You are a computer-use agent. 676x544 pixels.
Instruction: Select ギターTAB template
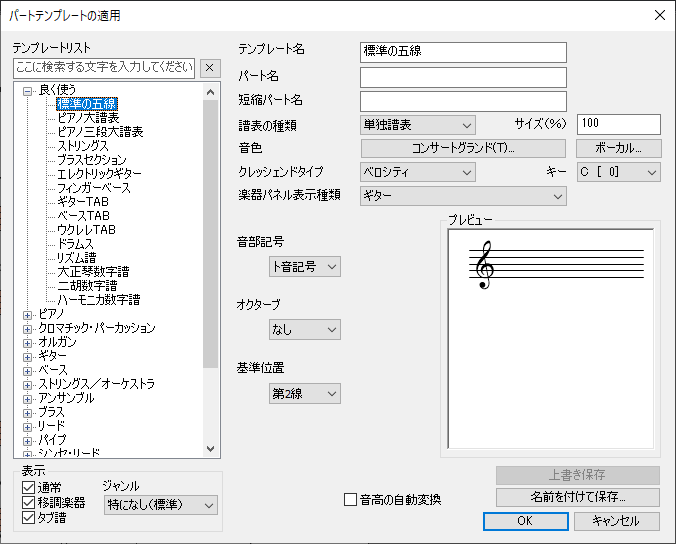click(x=83, y=202)
